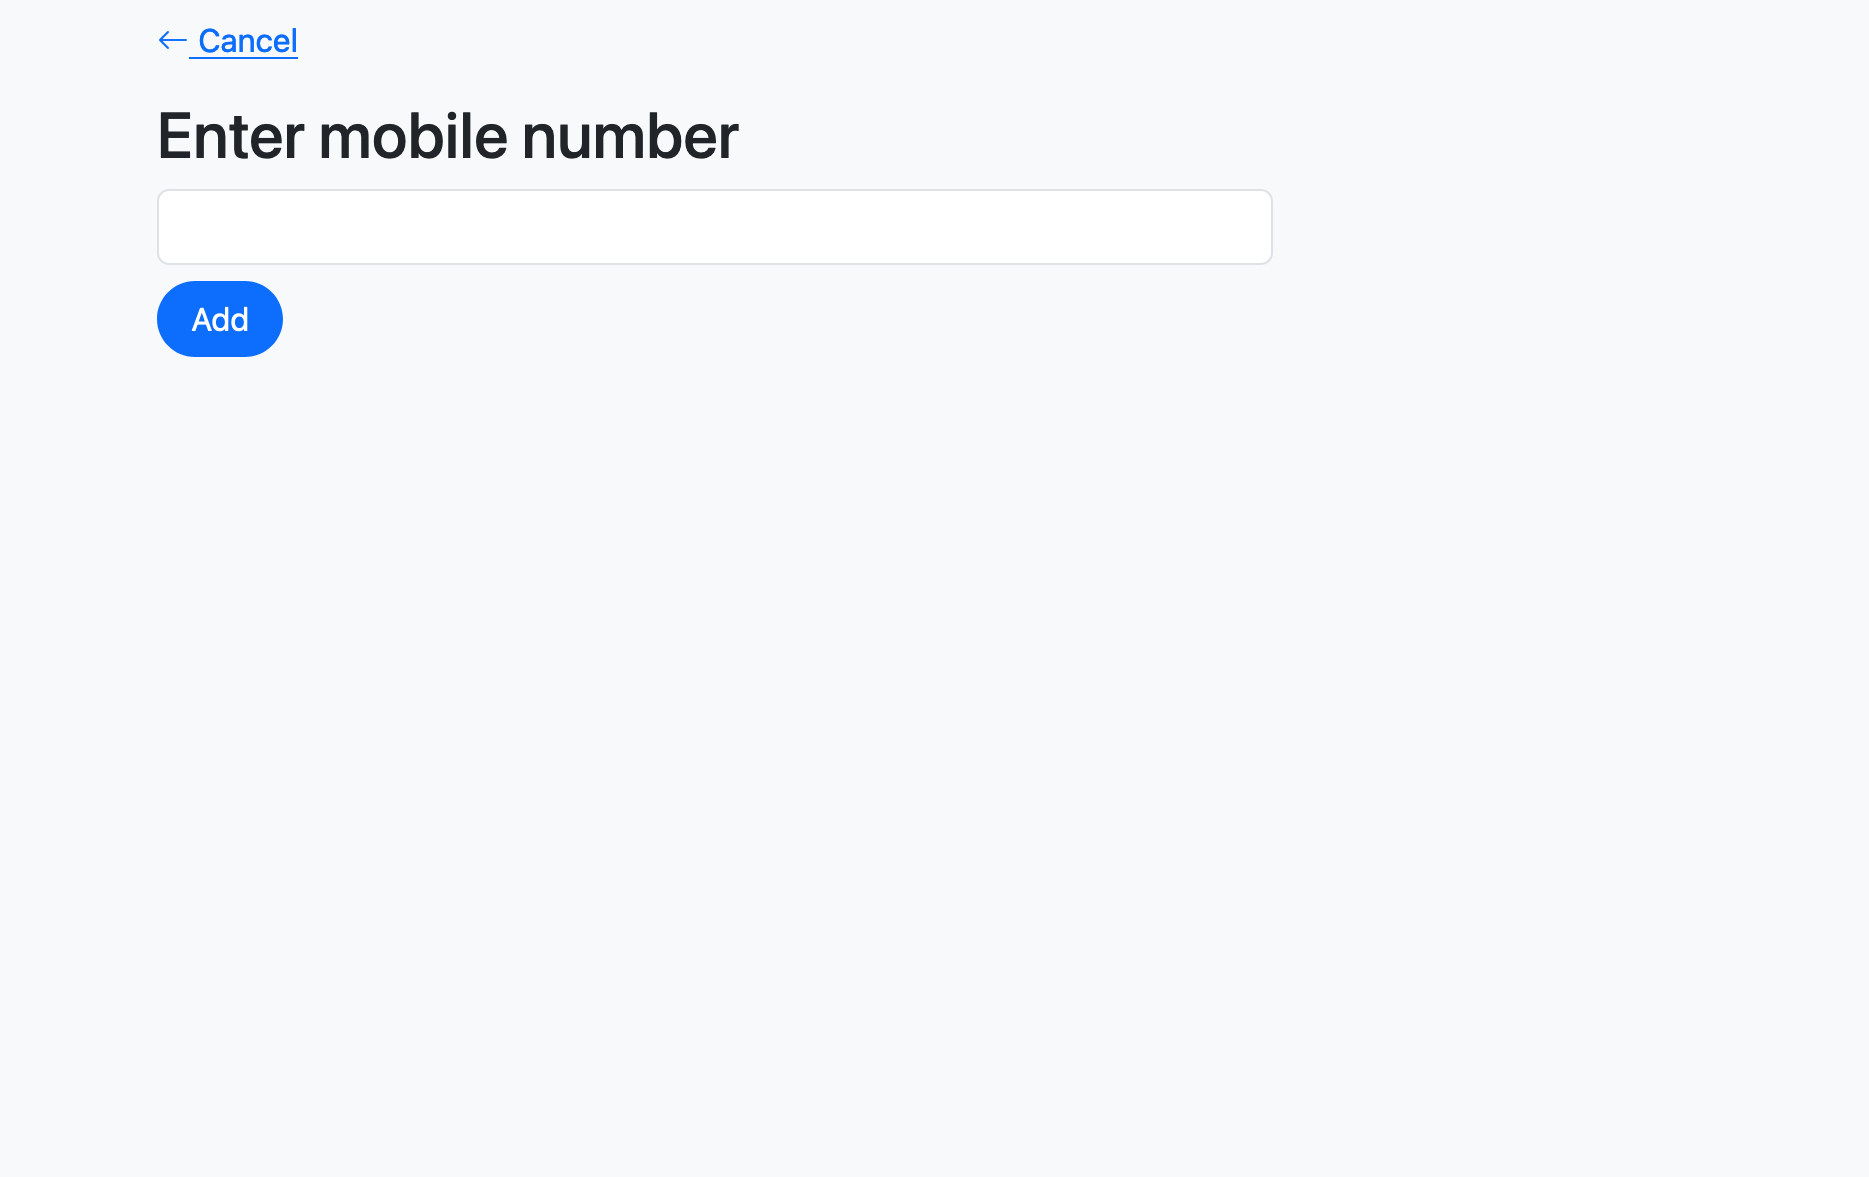Click the left arrow icon beside Cancel
Screen dimensions: 1869x1177
coord(172,41)
